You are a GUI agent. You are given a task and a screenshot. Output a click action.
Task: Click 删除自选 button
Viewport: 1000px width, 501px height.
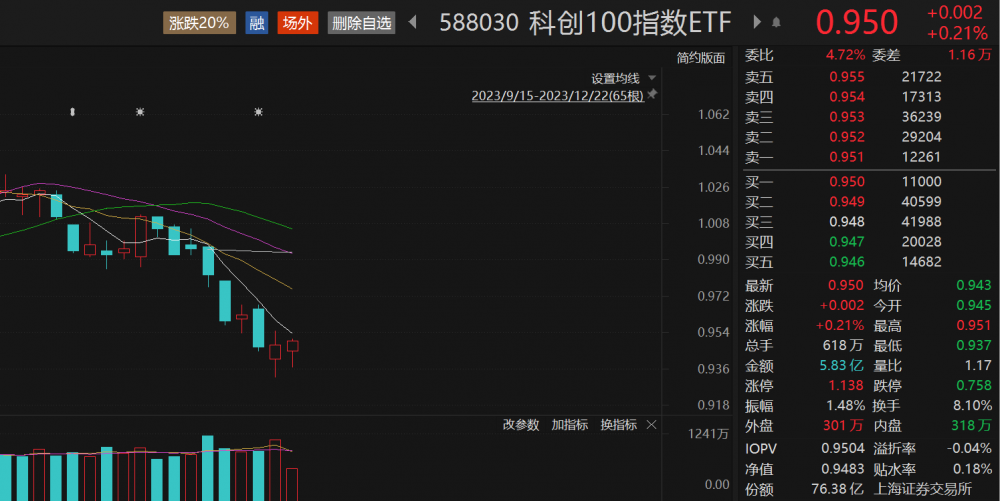click(361, 23)
